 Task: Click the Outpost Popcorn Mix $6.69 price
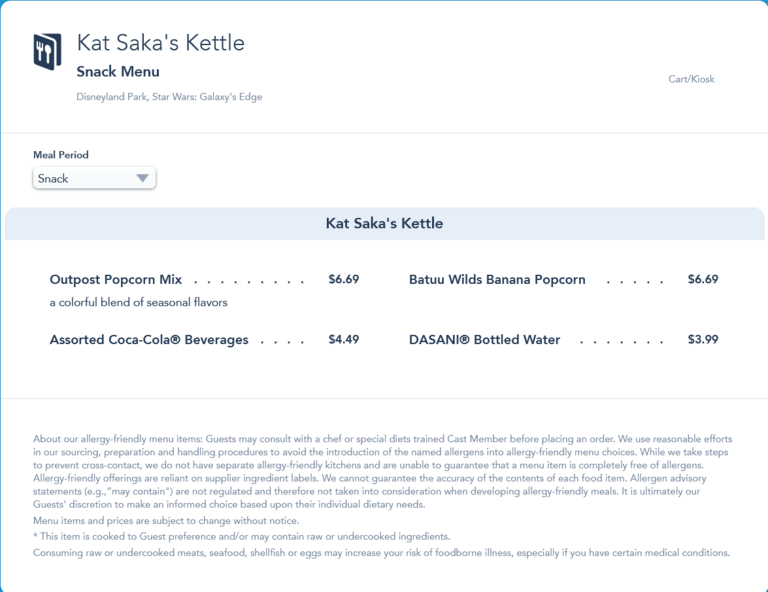pyautogui.click(x=343, y=280)
